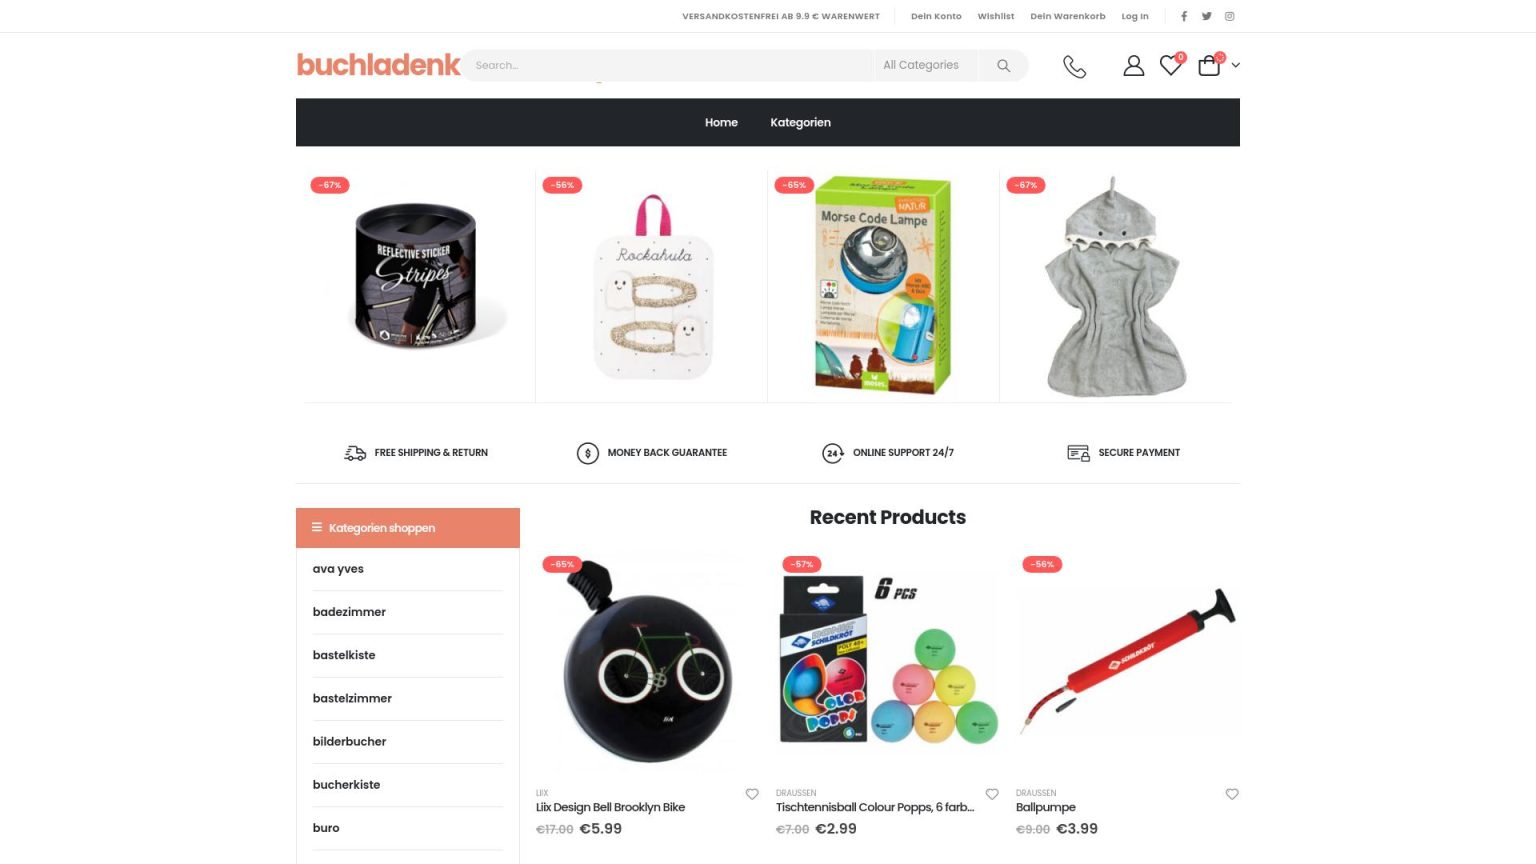Open the badezimmer category link

[349, 612]
